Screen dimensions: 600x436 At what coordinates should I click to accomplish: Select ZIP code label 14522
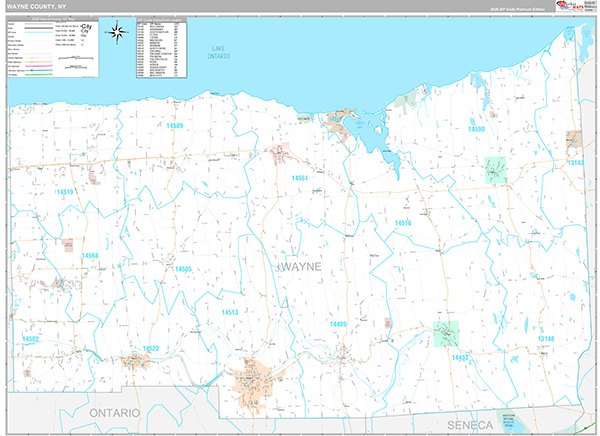[x=151, y=348]
